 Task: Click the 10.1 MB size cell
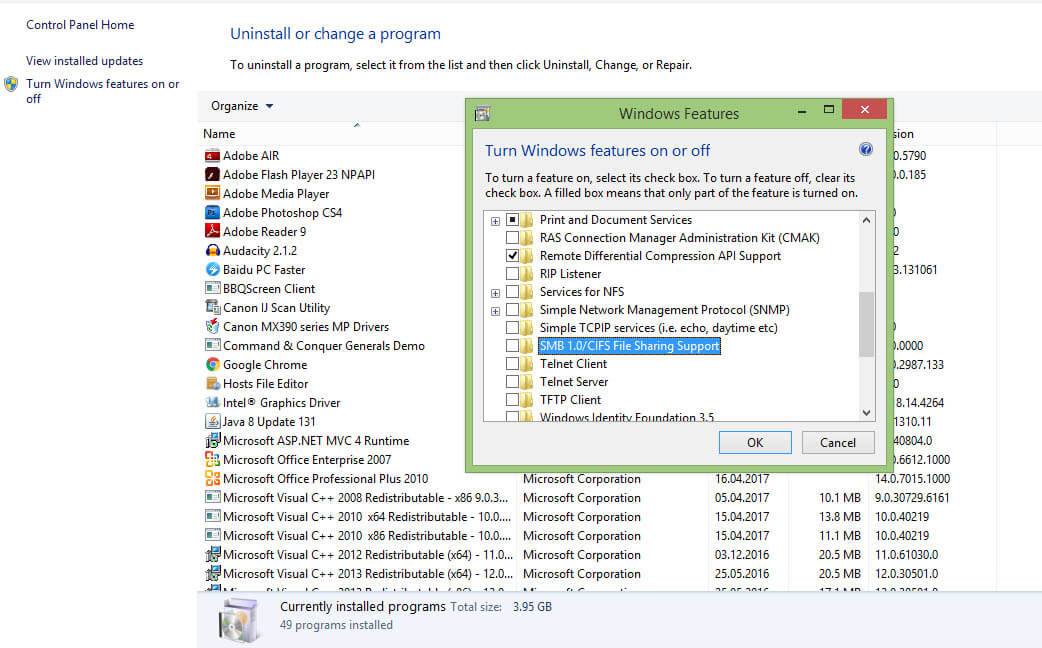[839, 498]
